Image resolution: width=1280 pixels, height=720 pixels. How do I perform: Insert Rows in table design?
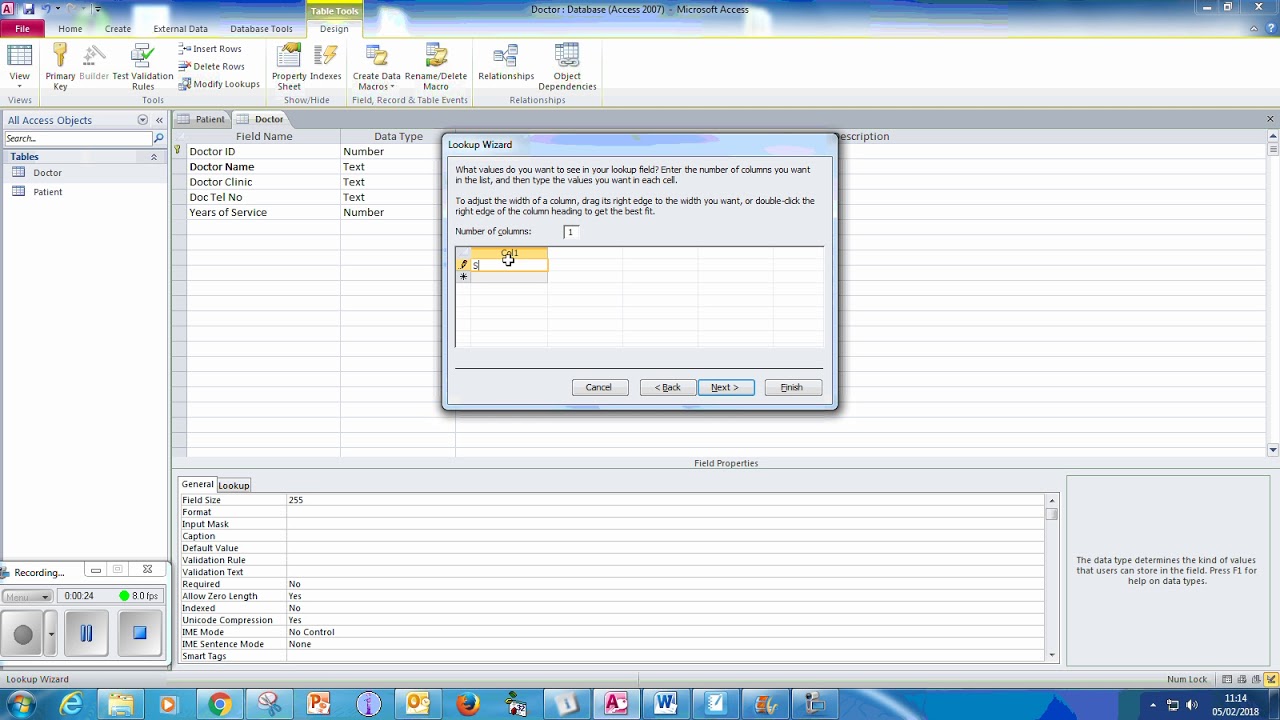[x=210, y=48]
